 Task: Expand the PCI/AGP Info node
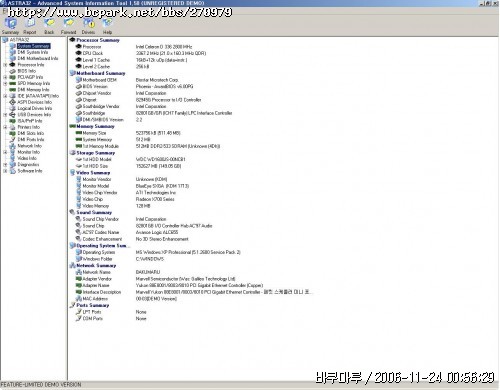5,77
